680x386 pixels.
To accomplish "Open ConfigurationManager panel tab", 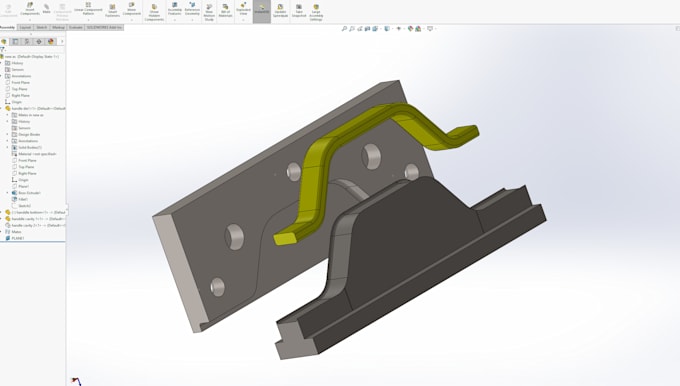I will pos(27,42).
